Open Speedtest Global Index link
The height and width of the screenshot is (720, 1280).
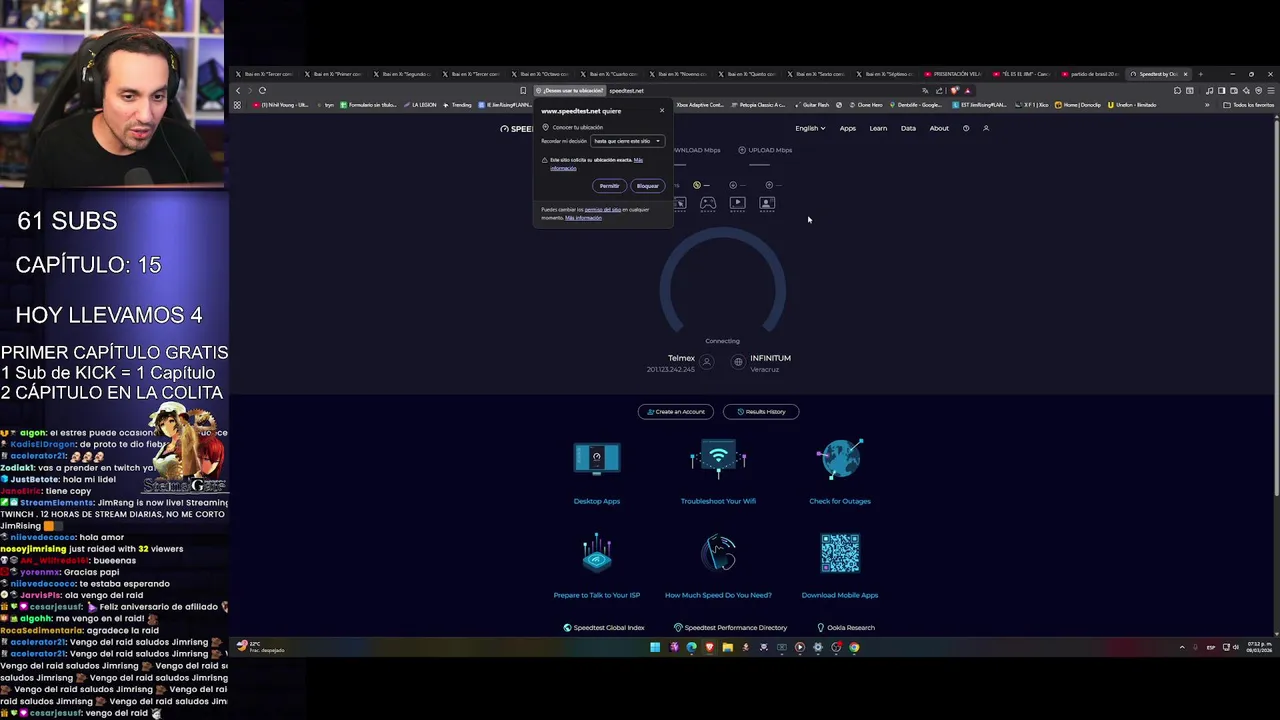click(x=604, y=628)
